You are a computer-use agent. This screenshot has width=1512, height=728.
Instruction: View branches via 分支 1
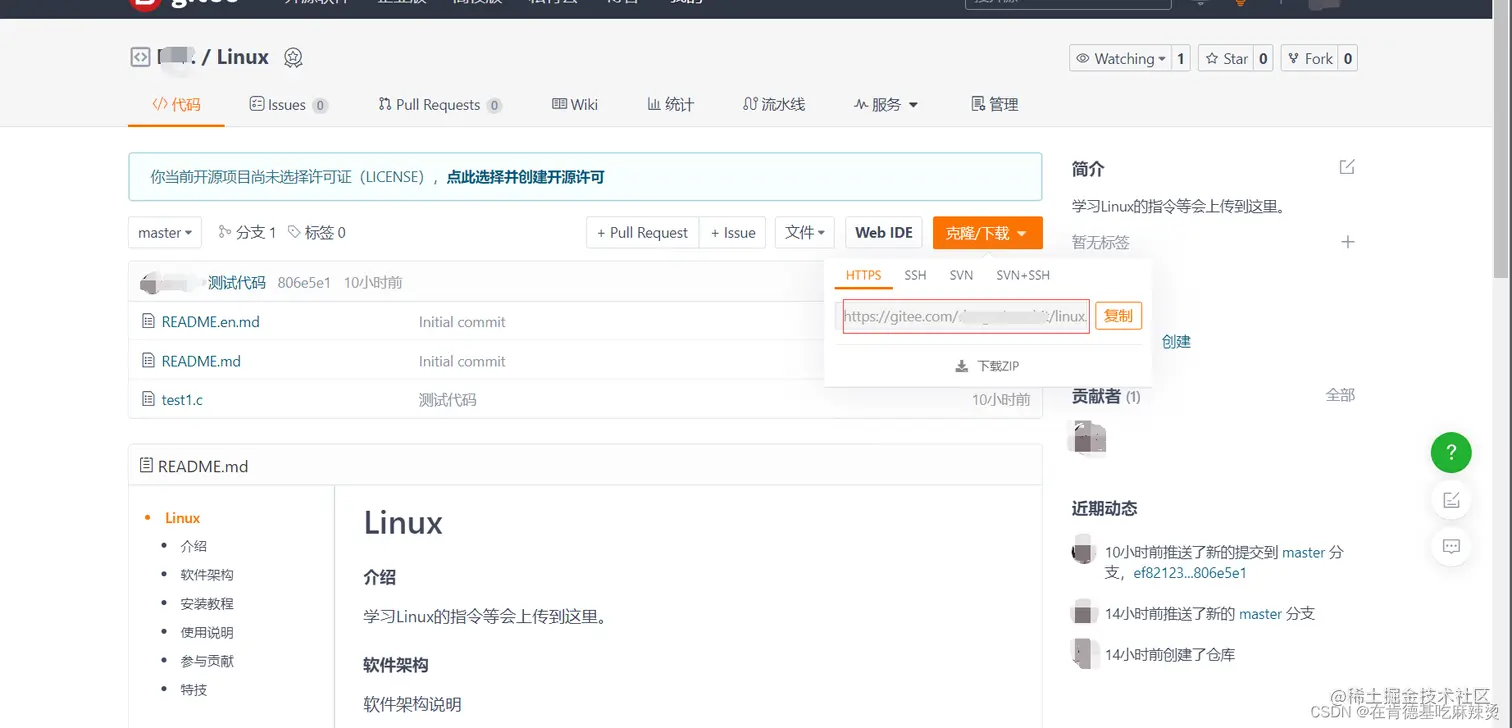coord(247,232)
